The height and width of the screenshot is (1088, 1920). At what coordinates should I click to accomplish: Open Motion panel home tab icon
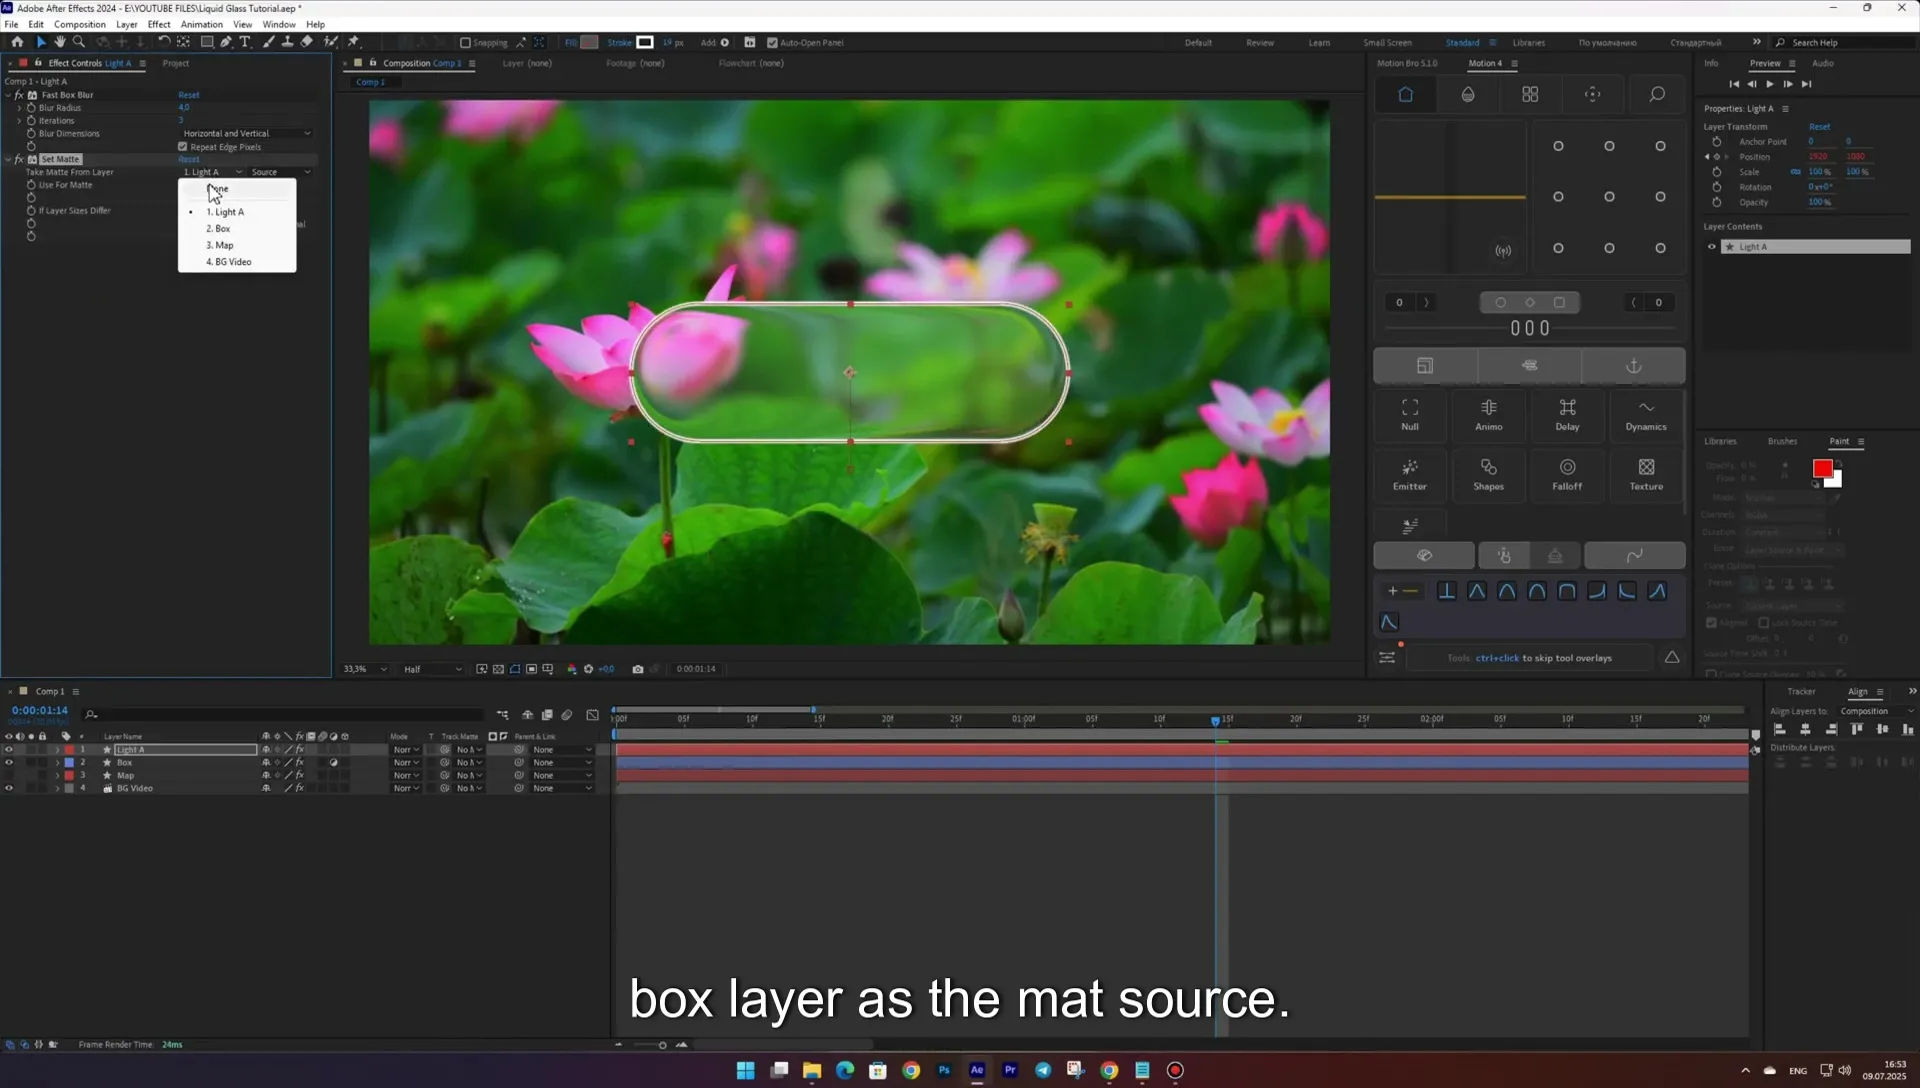click(x=1405, y=94)
